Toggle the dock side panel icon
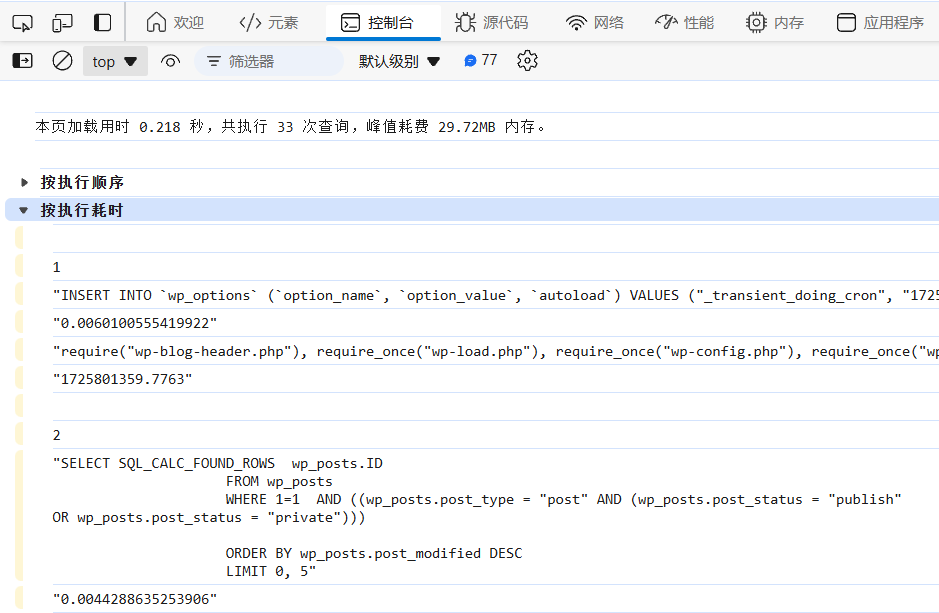This screenshot has height=613, width=939. coord(102,23)
